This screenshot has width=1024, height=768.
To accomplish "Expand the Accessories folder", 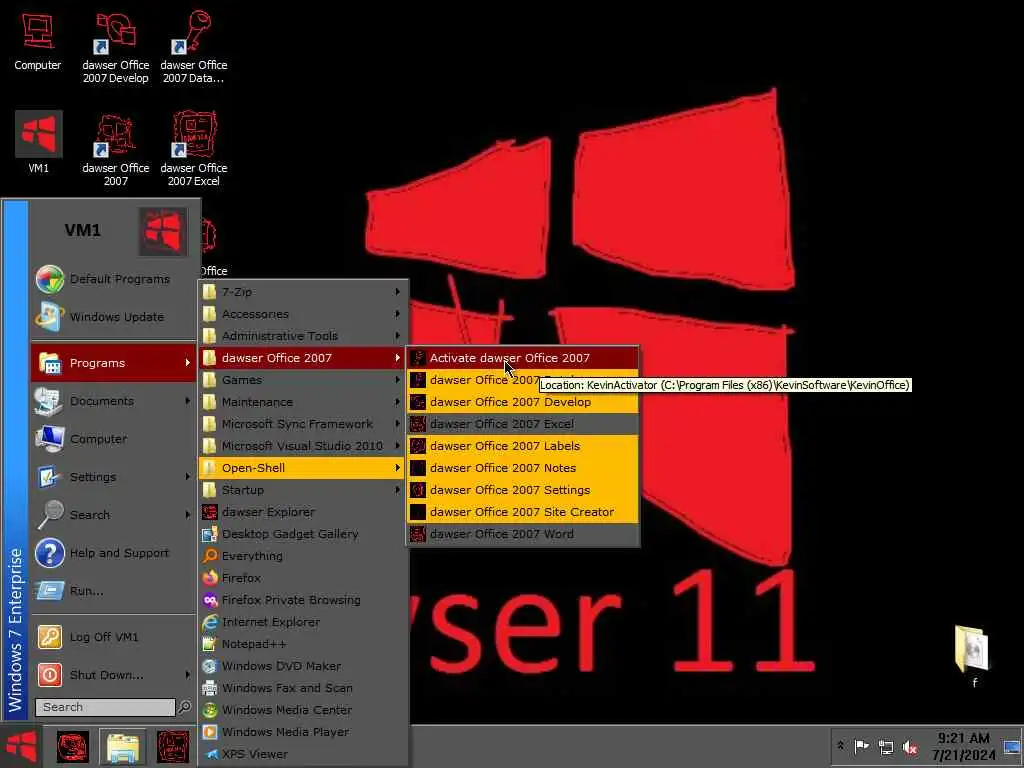I will [303, 314].
